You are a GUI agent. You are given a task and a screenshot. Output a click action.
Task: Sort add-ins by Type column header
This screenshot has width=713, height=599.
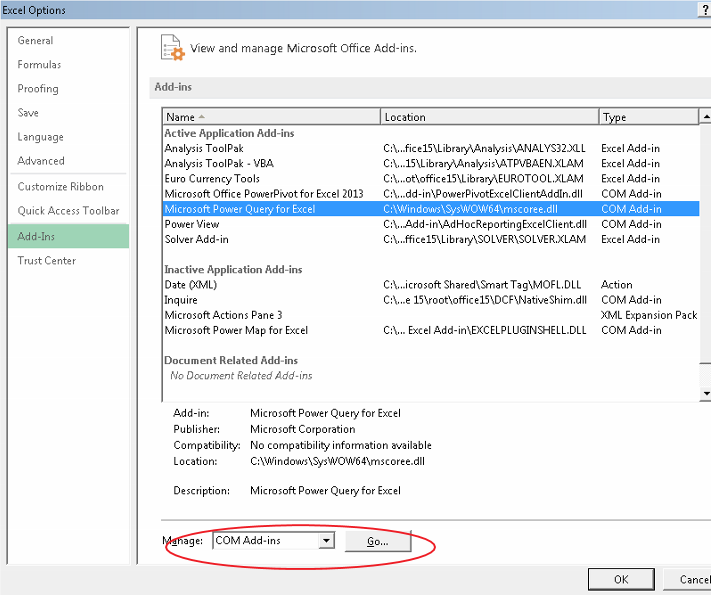point(648,117)
